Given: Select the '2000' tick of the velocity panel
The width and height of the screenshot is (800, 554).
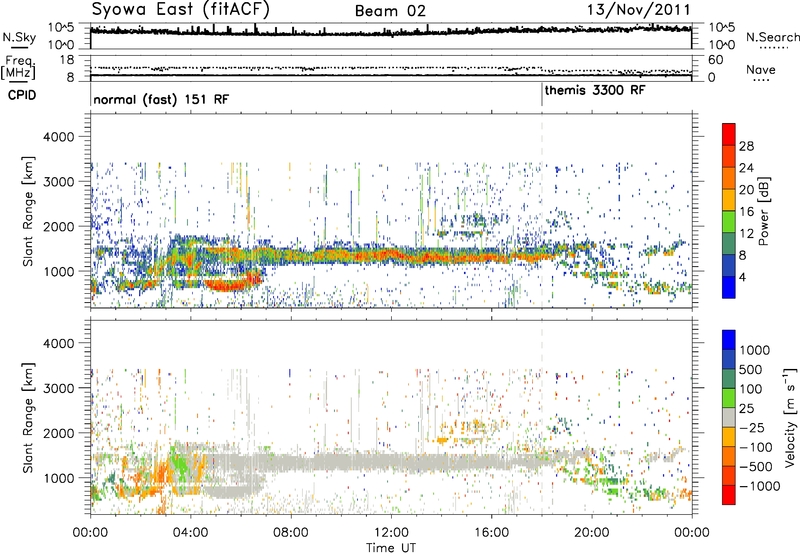Looking at the screenshot, I should click(61, 433).
